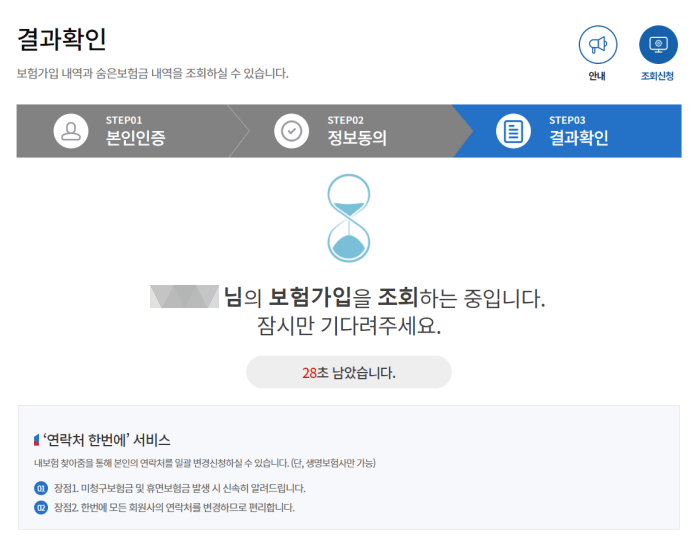Click the 결과확인 page heading
The image size is (700, 560).
pyautogui.click(x=62, y=39)
